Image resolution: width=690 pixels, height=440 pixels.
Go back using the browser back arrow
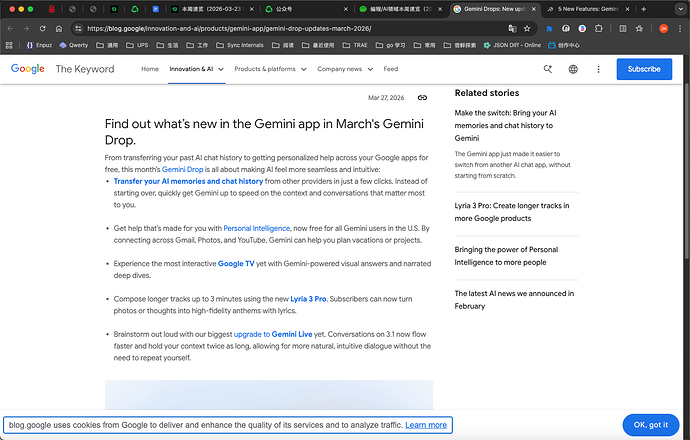point(11,29)
